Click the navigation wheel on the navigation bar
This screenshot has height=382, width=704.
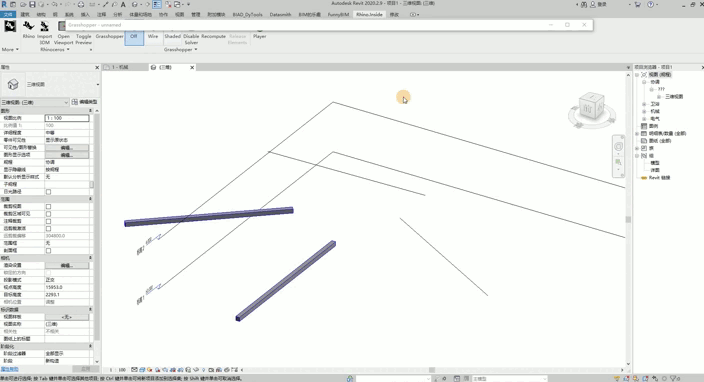619,147
